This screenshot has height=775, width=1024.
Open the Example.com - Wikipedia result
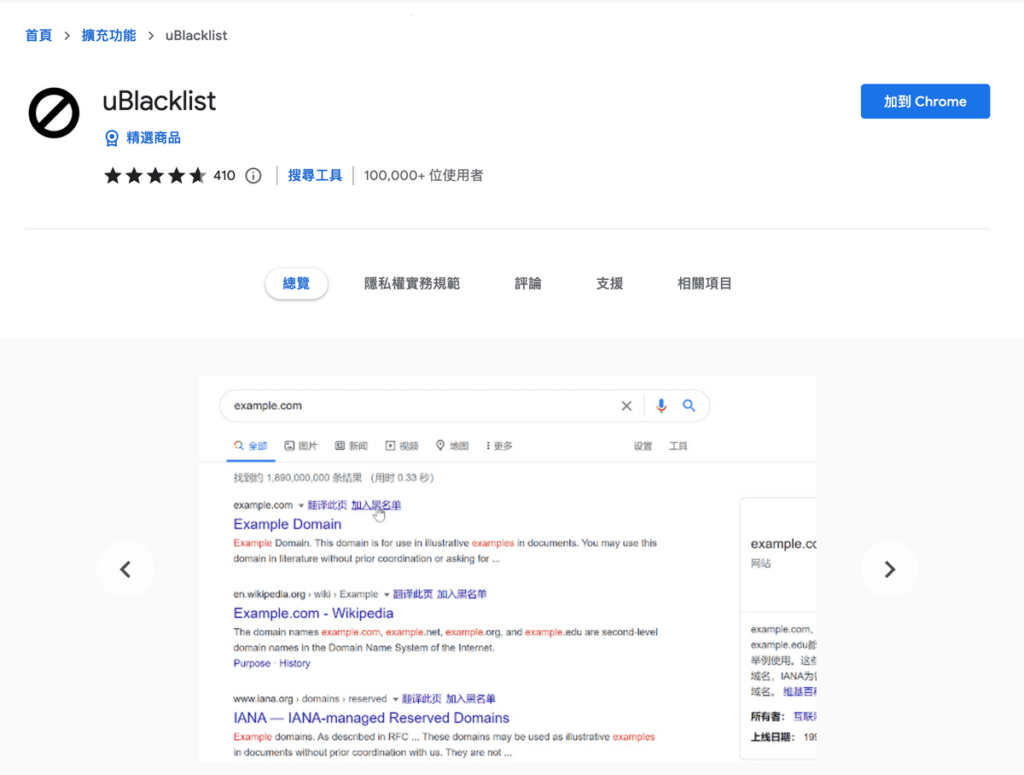pos(313,613)
